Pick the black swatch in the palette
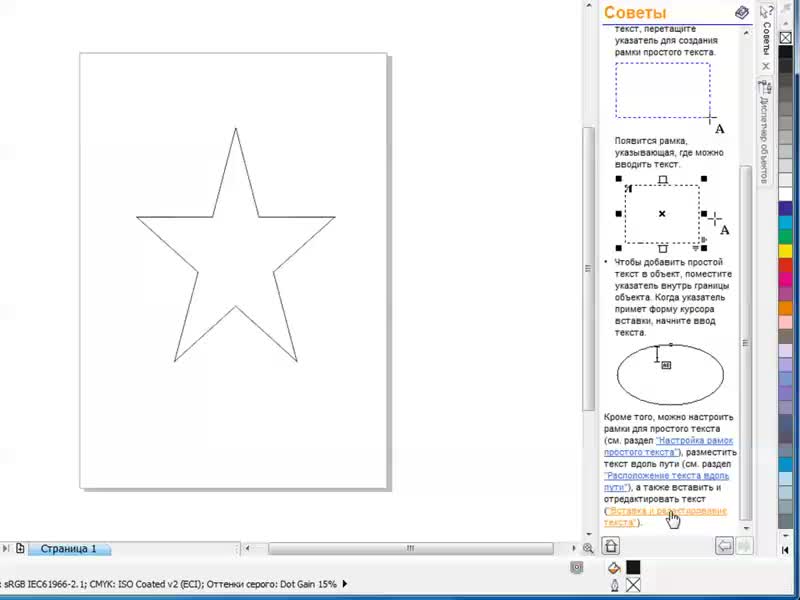 (786, 52)
